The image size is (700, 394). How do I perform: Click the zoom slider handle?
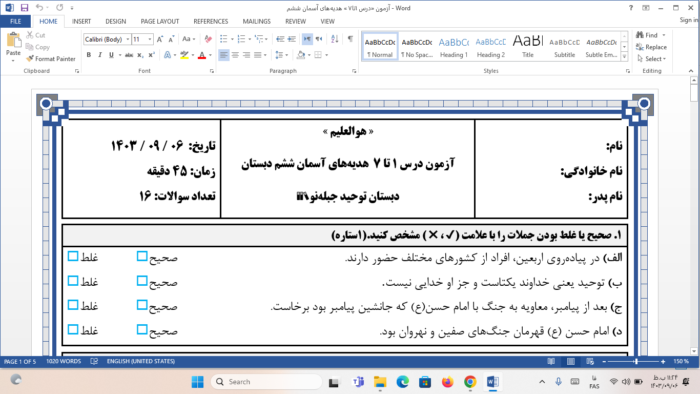(x=636, y=361)
